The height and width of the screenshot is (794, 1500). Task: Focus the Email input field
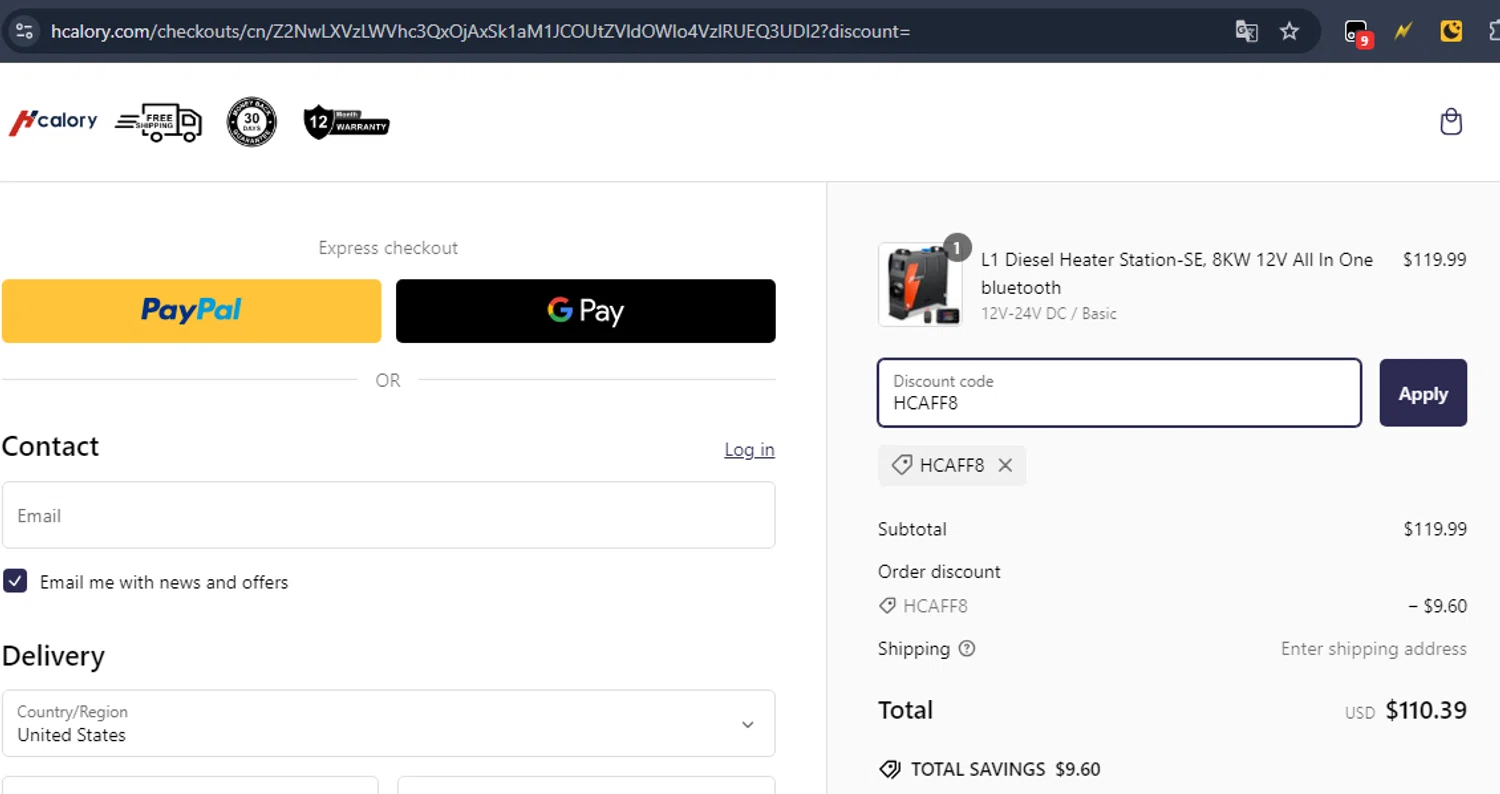(x=388, y=515)
